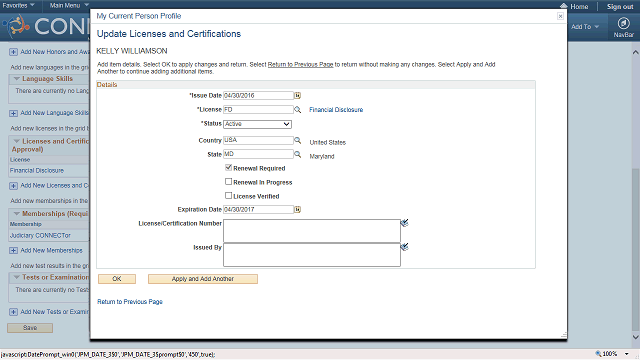
Task: Click the CONNECT logo in header
Action: (46, 27)
